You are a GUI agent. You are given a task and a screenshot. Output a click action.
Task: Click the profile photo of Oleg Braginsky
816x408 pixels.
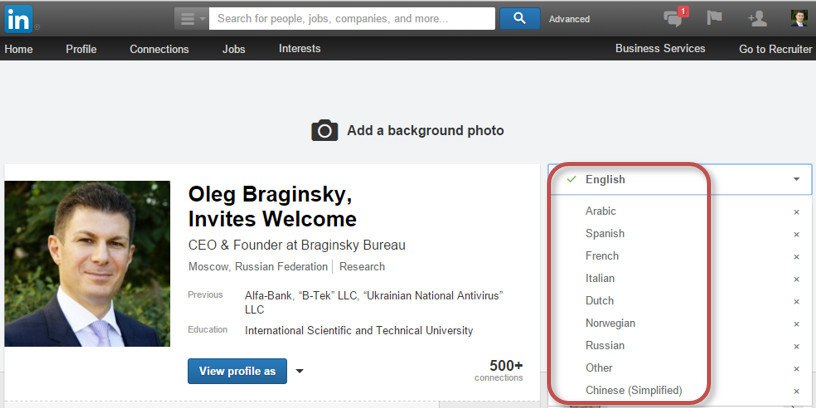click(87, 263)
